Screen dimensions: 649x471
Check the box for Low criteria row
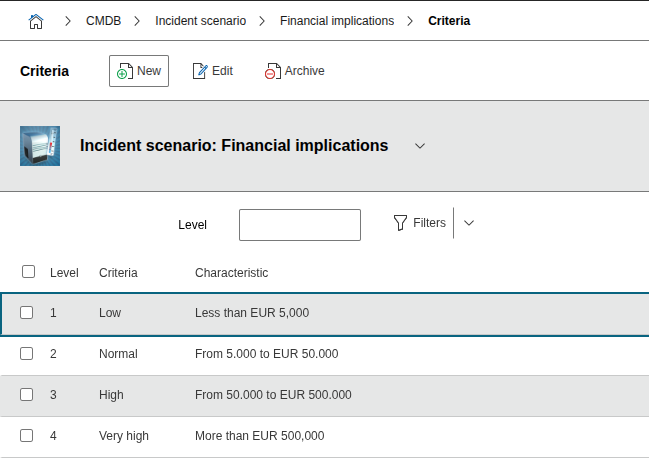(27, 313)
